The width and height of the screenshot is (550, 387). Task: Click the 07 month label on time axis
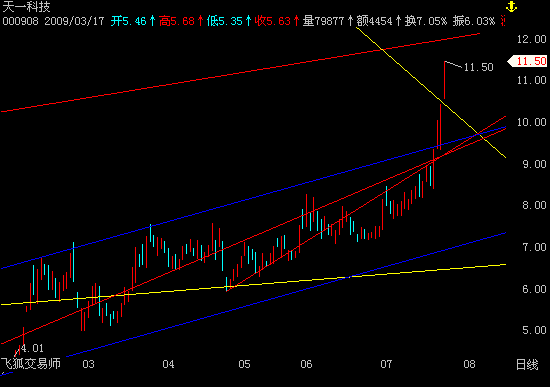[x=386, y=364]
